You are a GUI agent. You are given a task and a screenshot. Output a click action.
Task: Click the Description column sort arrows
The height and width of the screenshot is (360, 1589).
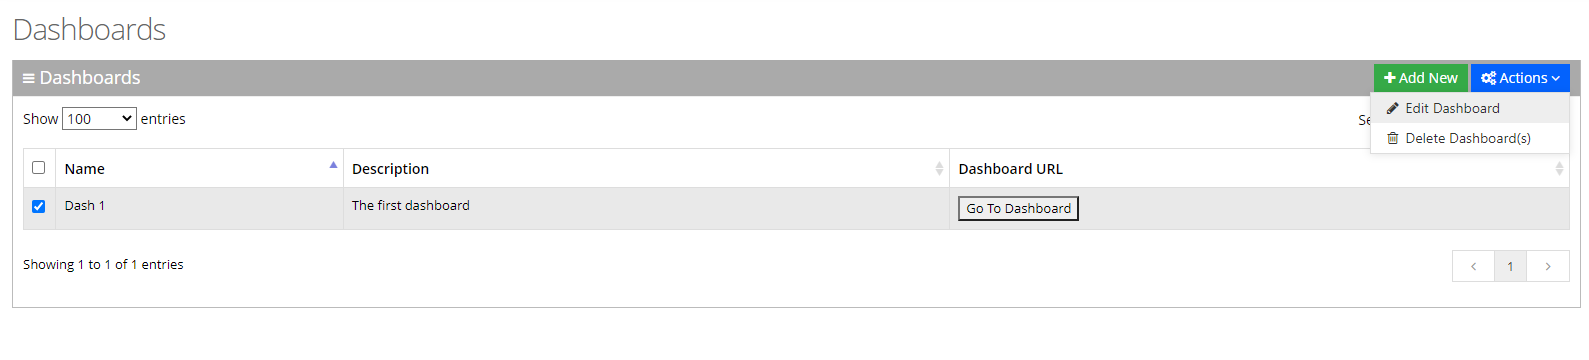939,169
